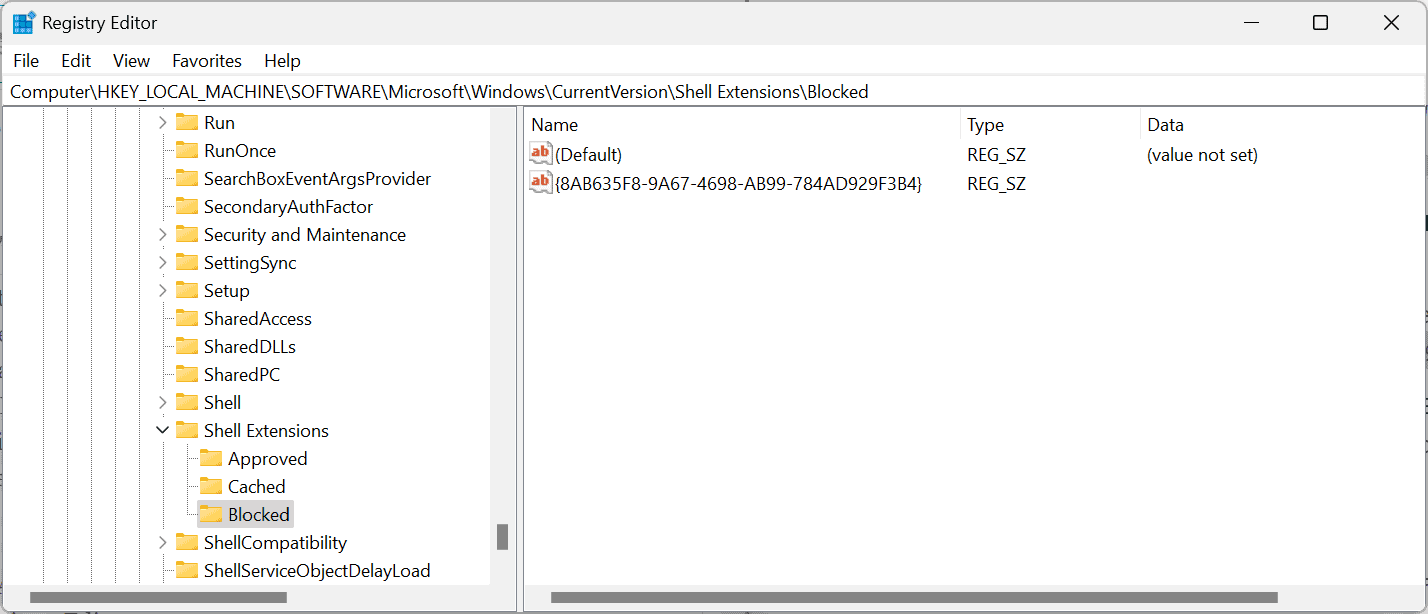Click the RunOnce folder icon
The height and width of the screenshot is (614, 1428).
point(187,150)
